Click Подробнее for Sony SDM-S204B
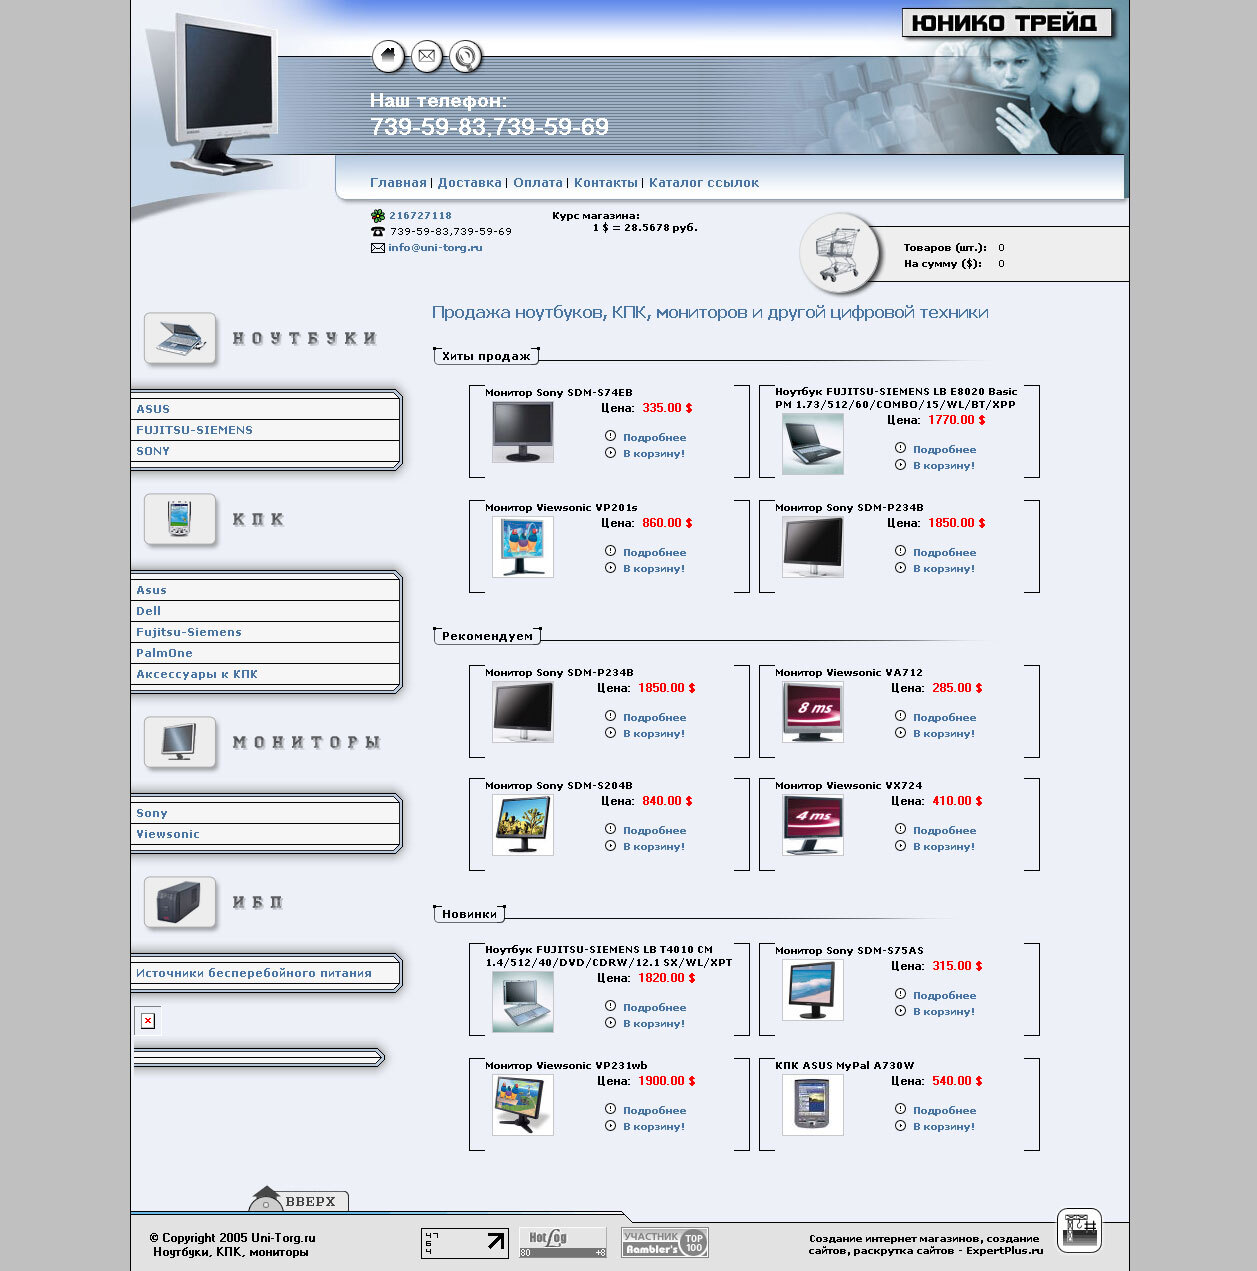1257x1271 pixels. pos(654,830)
